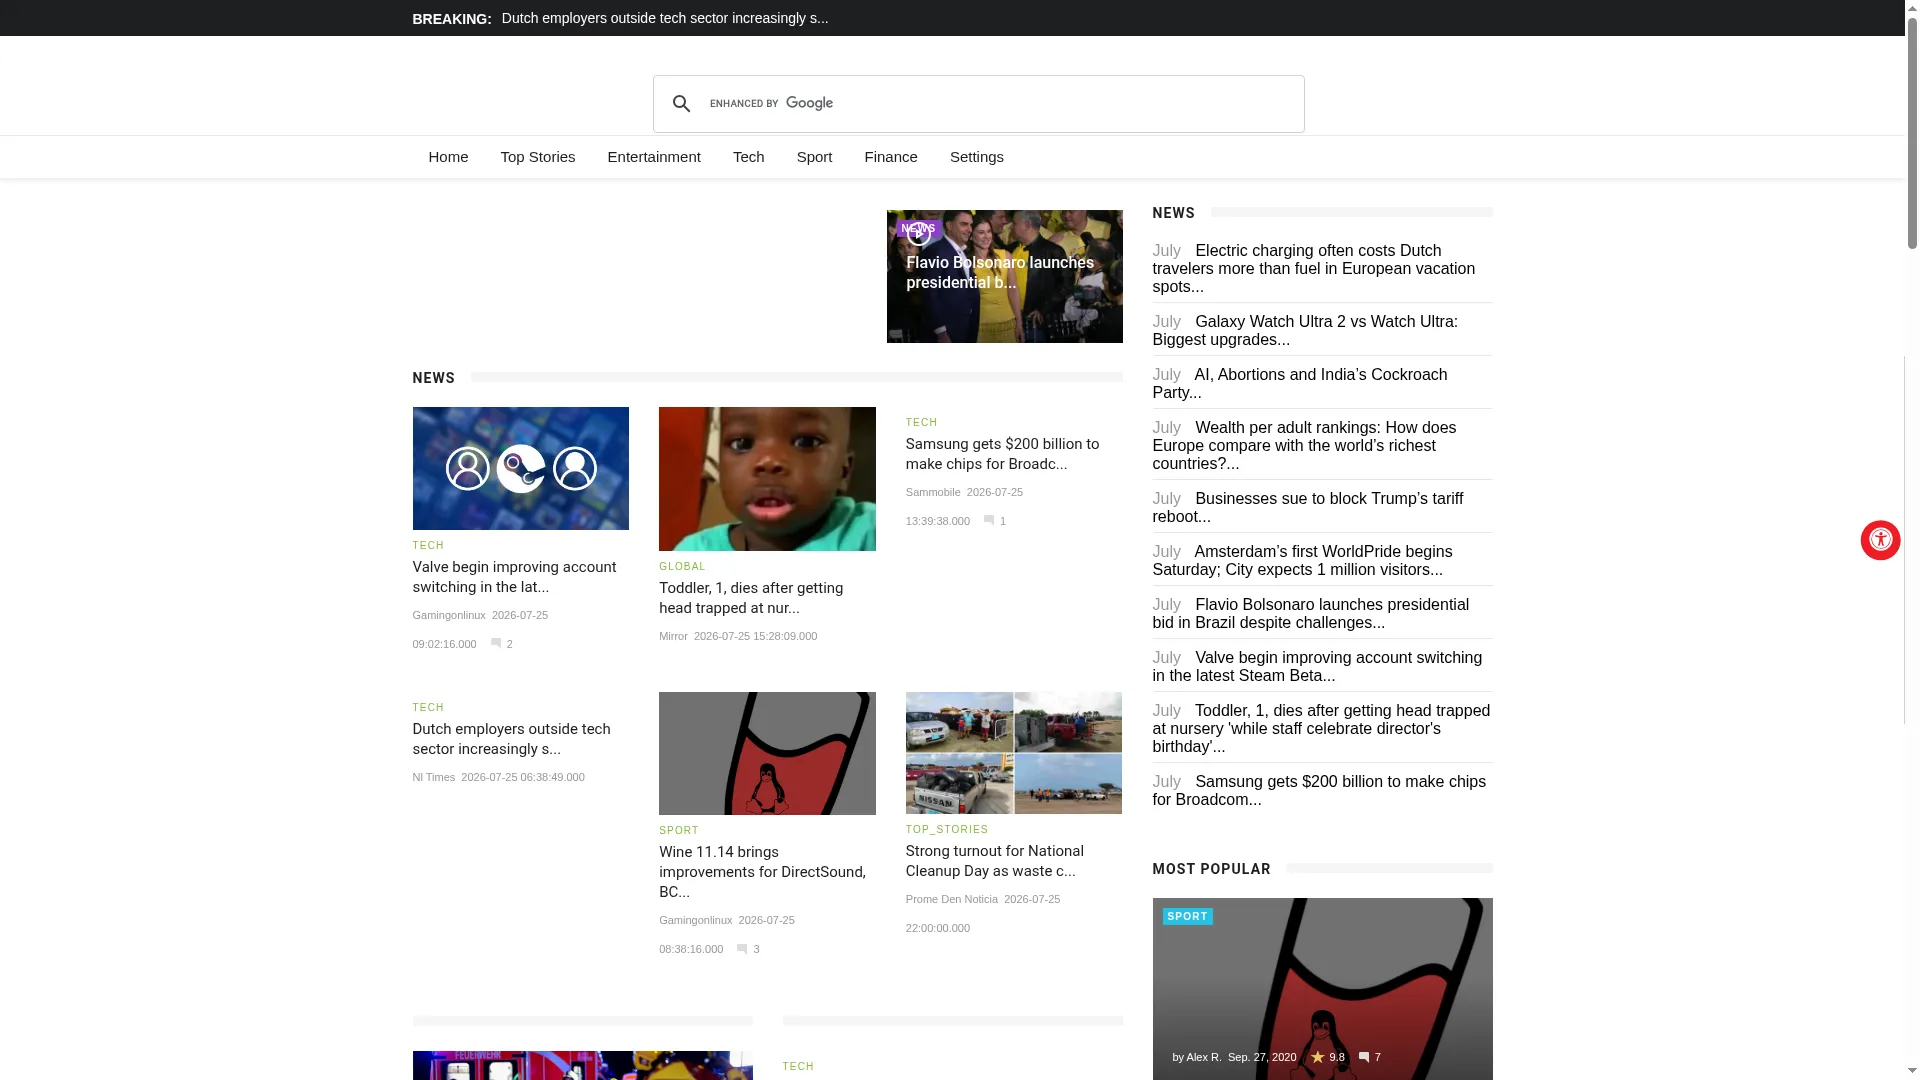Open Most Popular Sport card image
This screenshot has height=1080, width=1920.
pyautogui.click(x=1322, y=988)
